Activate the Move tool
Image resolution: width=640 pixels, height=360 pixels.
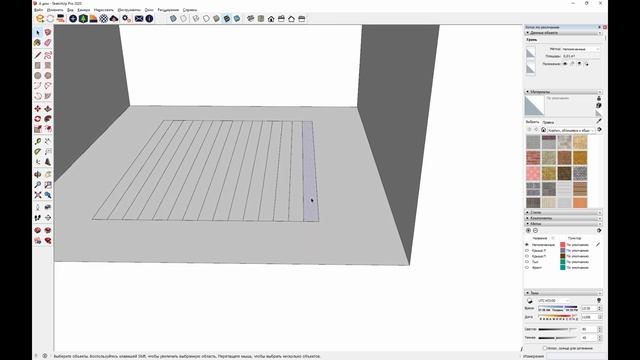coord(38,109)
